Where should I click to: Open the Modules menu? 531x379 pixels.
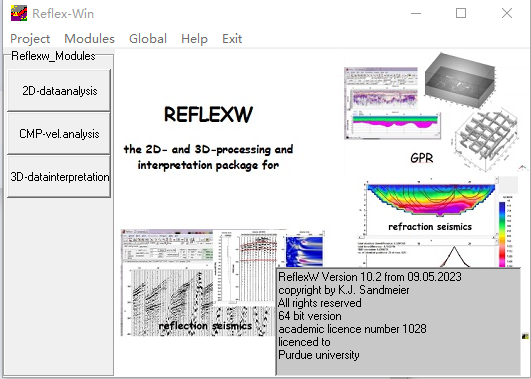click(89, 39)
